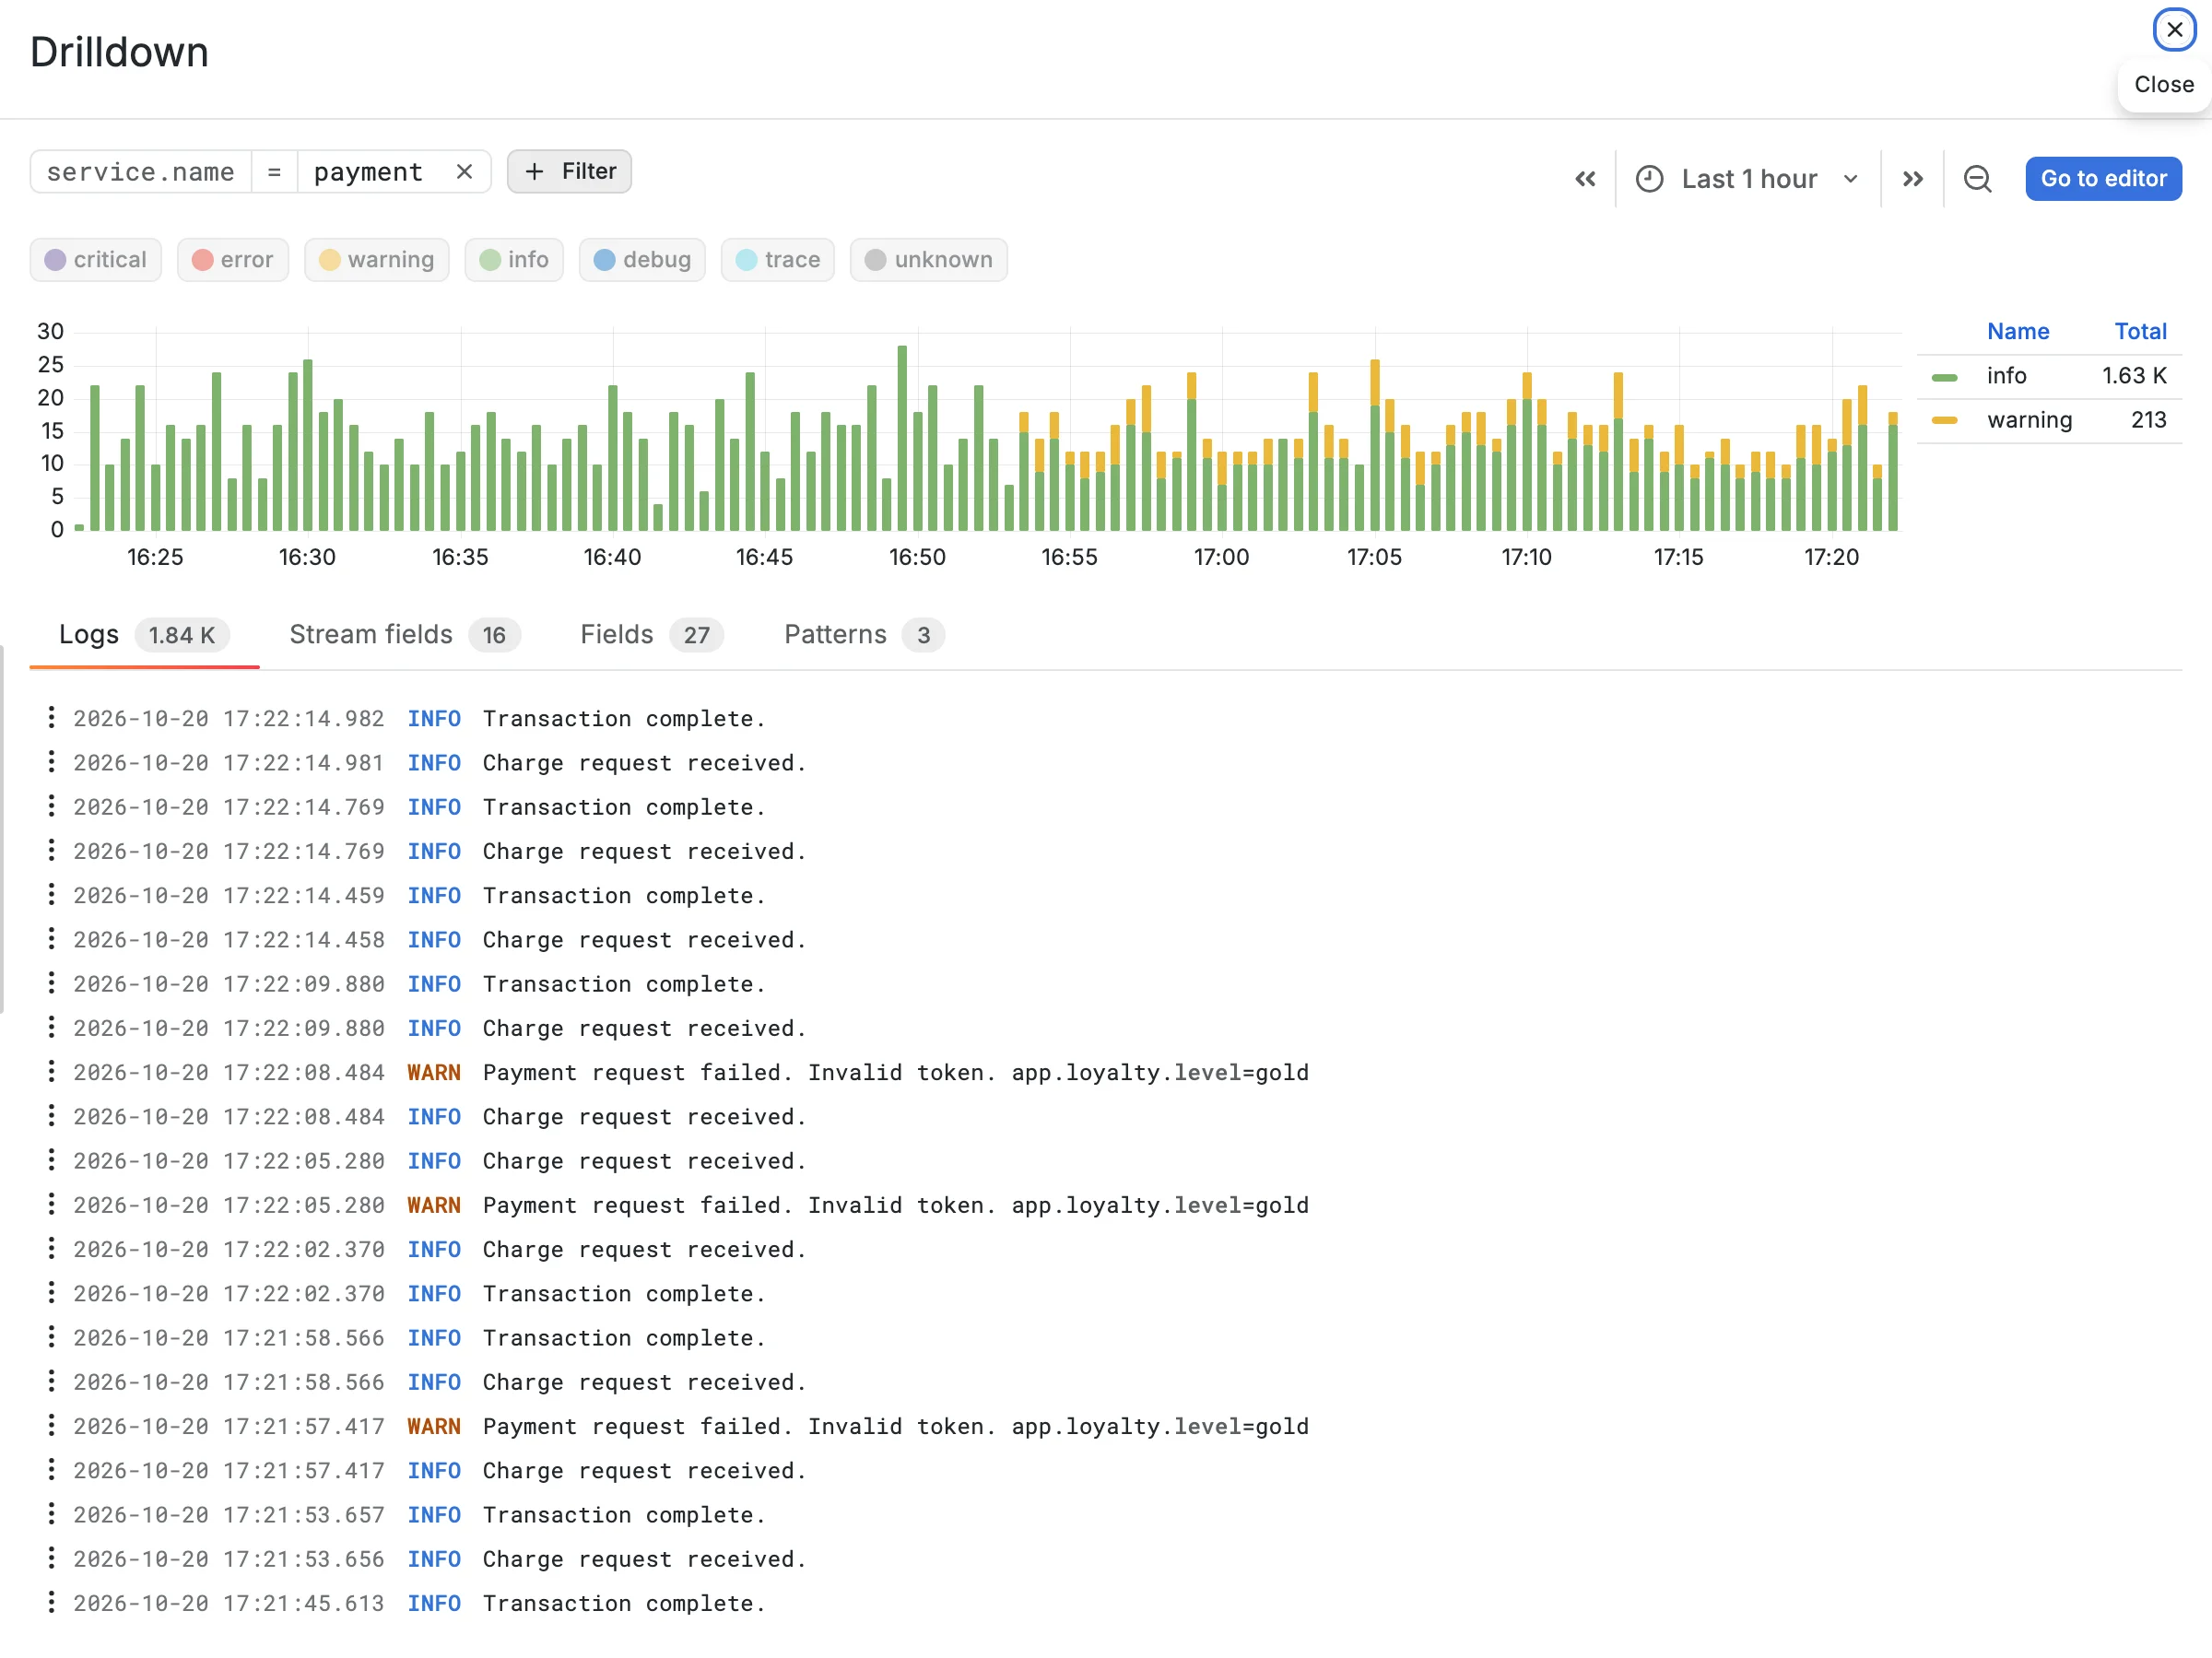This screenshot has width=2212, height=1658.
Task: Open row menu for 17:21:58.566 Transaction complete entry
Action: tap(51, 1338)
